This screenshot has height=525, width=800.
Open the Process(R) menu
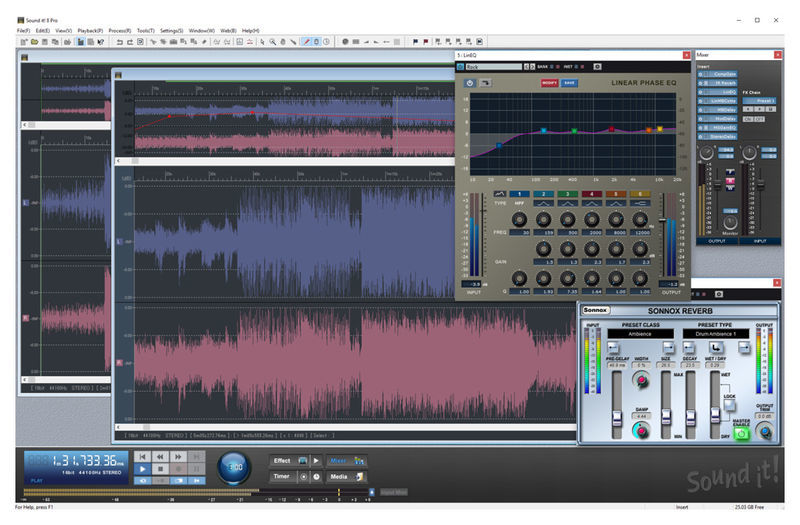[x=119, y=31]
